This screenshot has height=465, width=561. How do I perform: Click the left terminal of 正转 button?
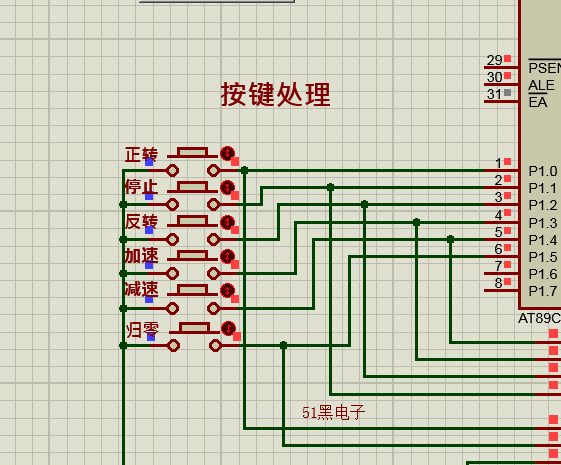(x=172, y=171)
